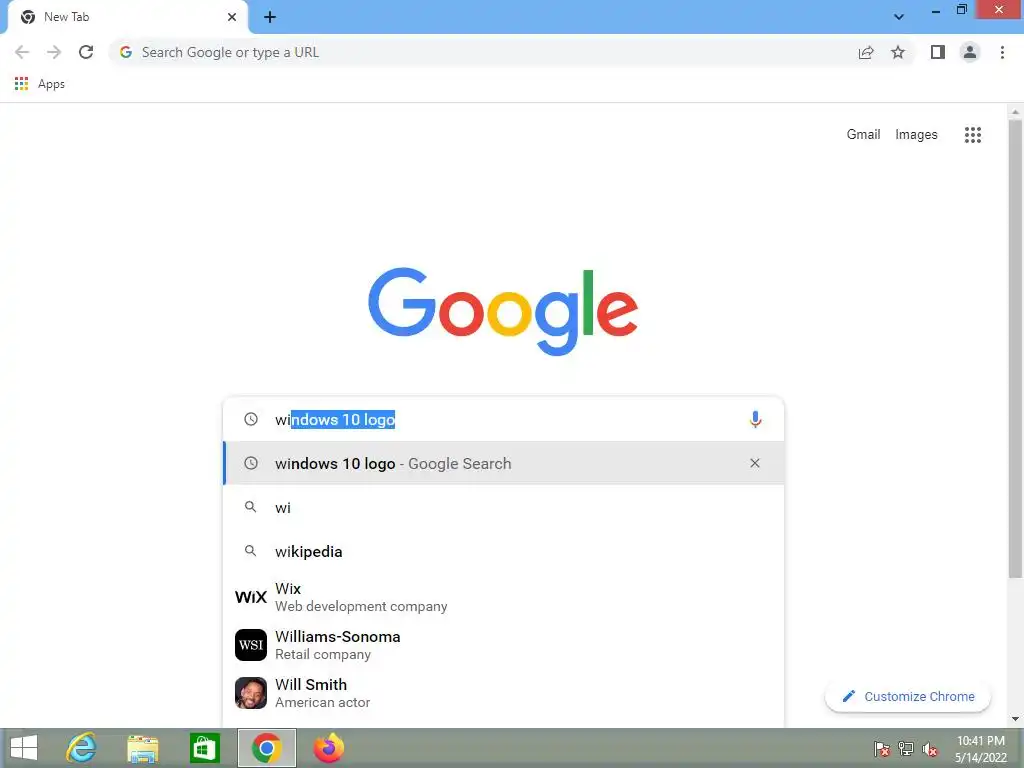
Task: Reload the page with refresh icon
Action: [x=86, y=52]
